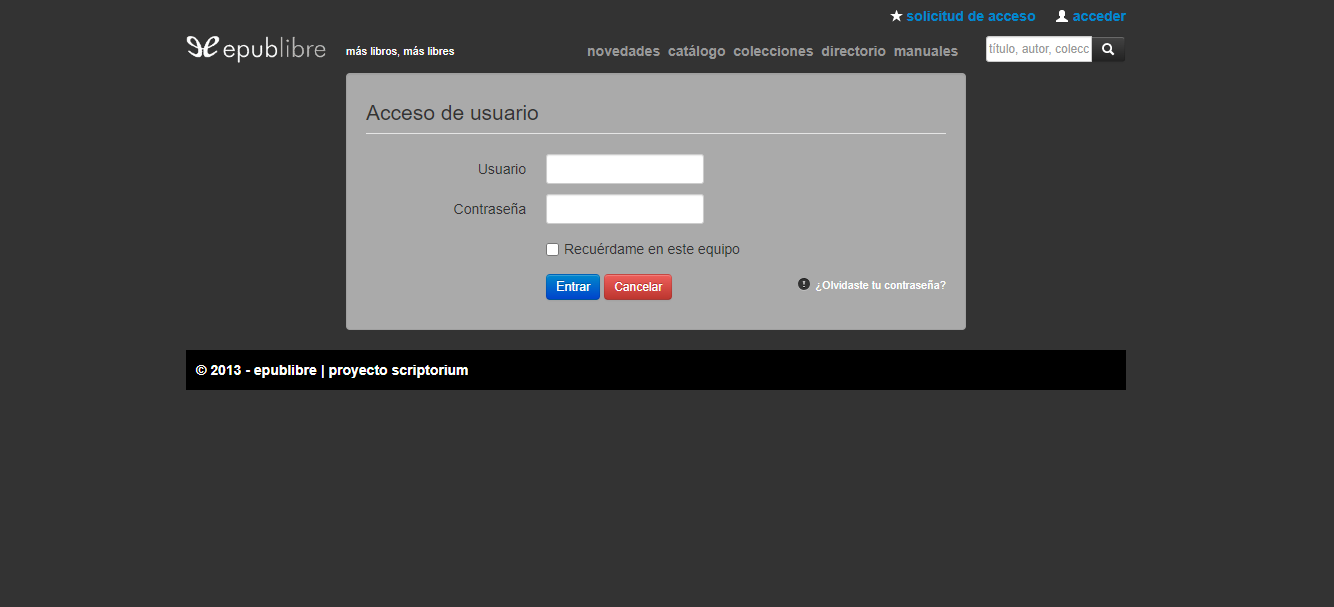
Task: Click the más libros, más libres tagline
Action: [399, 50]
